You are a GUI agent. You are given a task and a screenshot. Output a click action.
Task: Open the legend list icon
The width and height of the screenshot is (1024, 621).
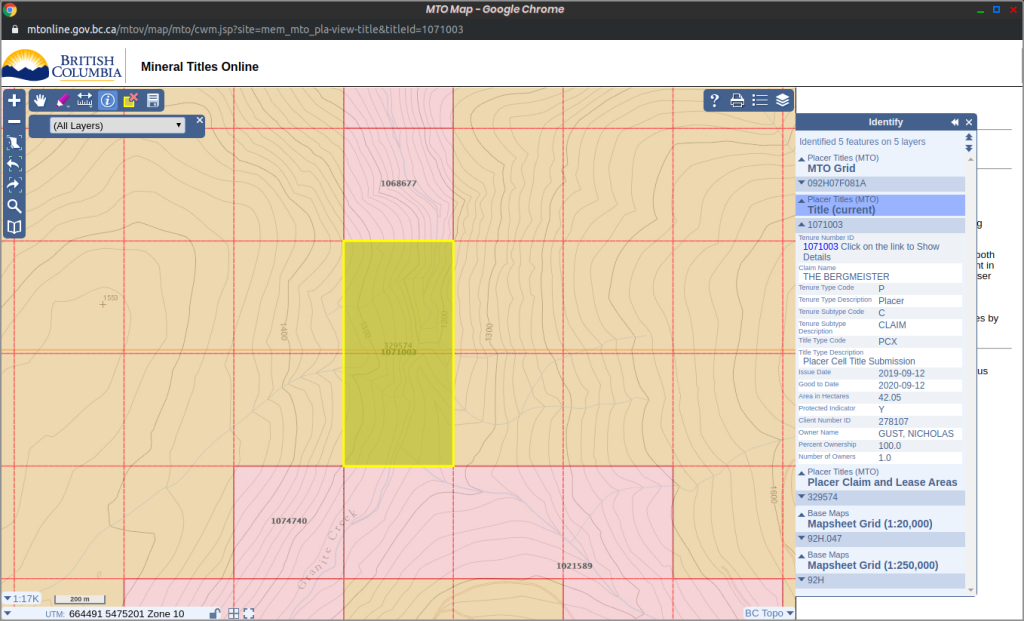pyautogui.click(x=760, y=100)
